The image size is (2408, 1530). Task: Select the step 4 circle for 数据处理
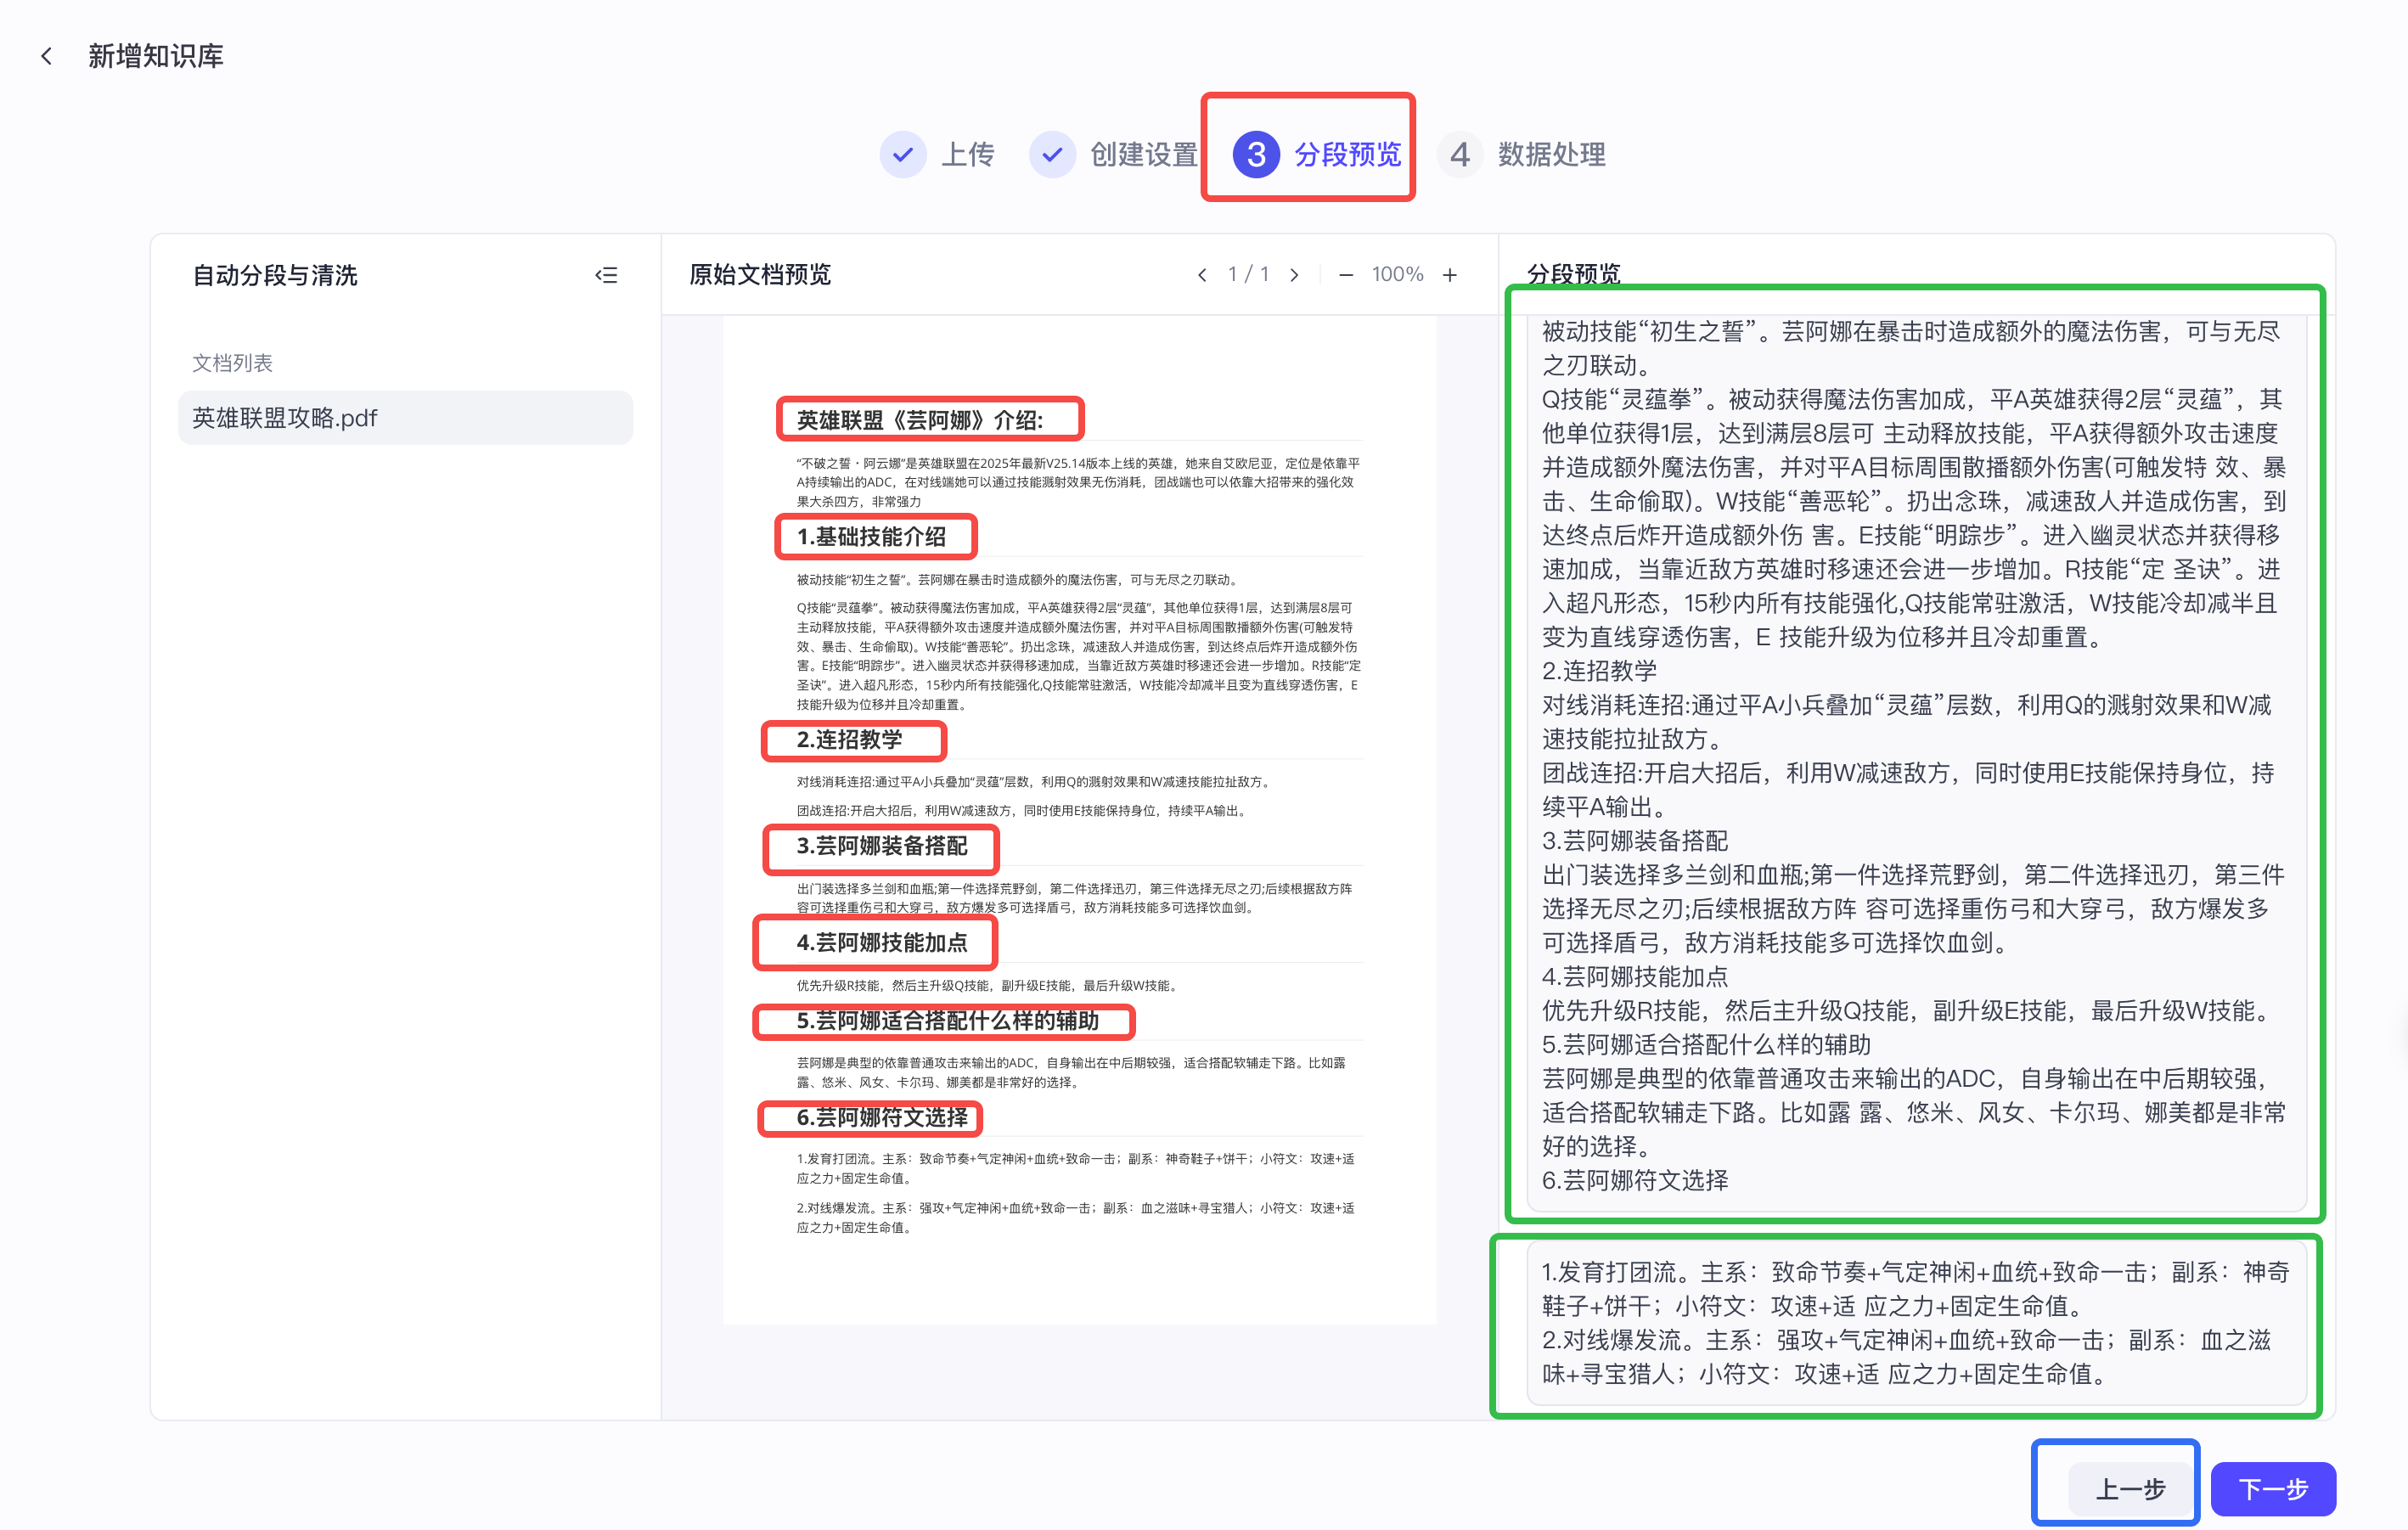coord(1461,154)
